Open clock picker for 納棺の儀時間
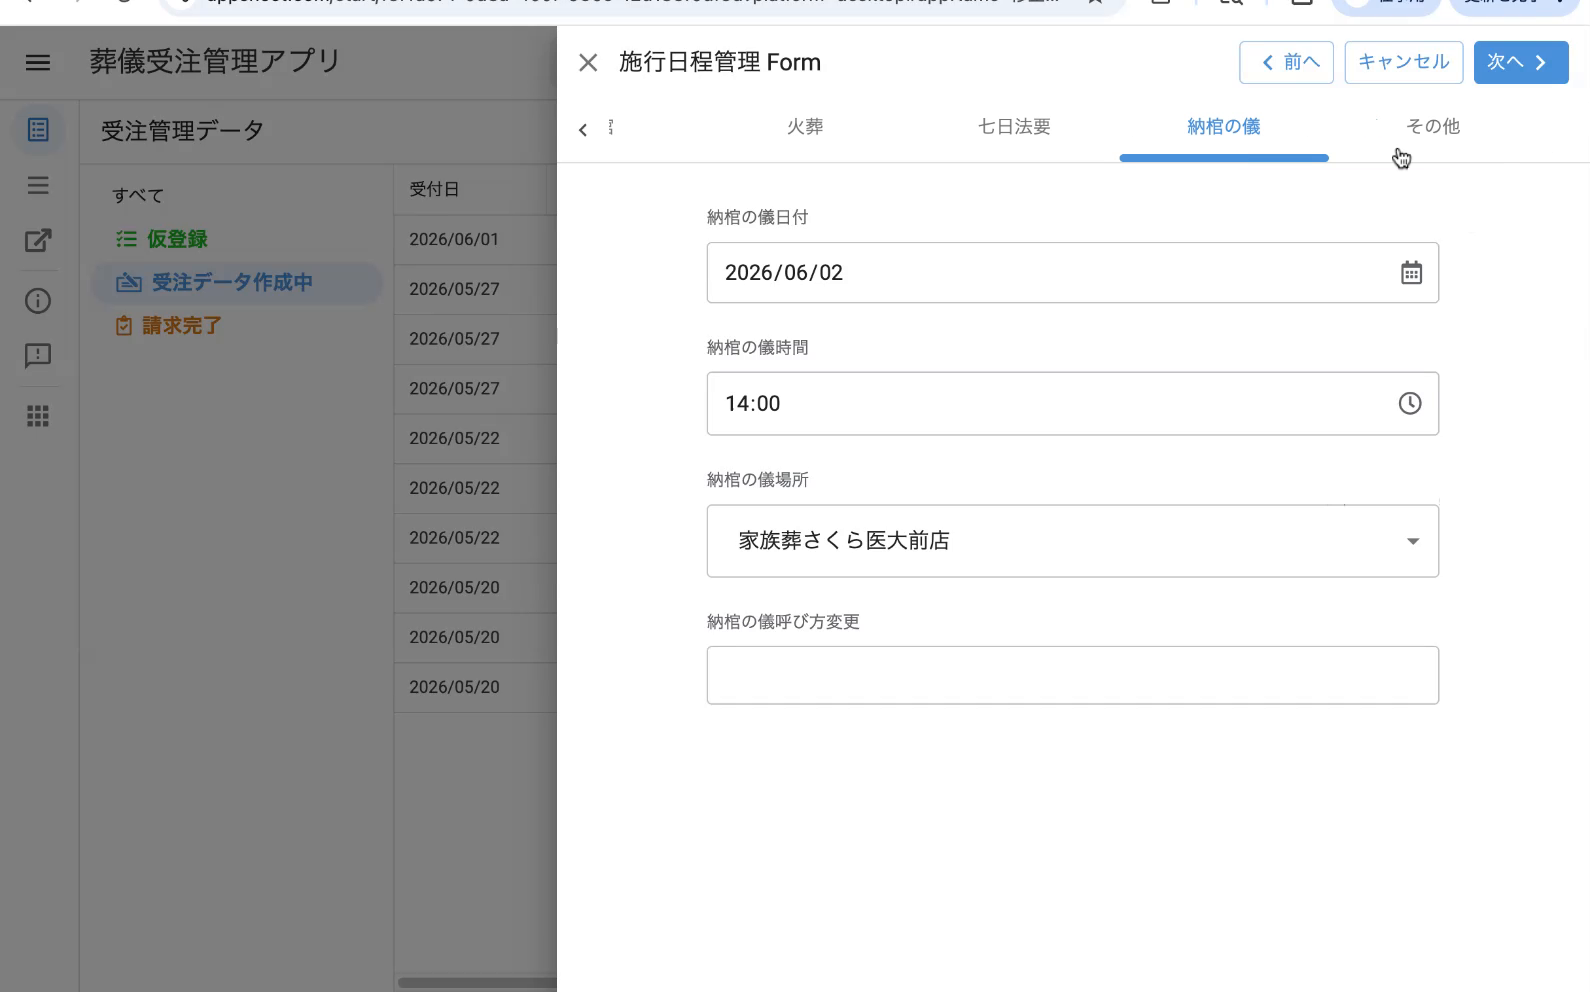The width and height of the screenshot is (1590, 992). (1410, 403)
